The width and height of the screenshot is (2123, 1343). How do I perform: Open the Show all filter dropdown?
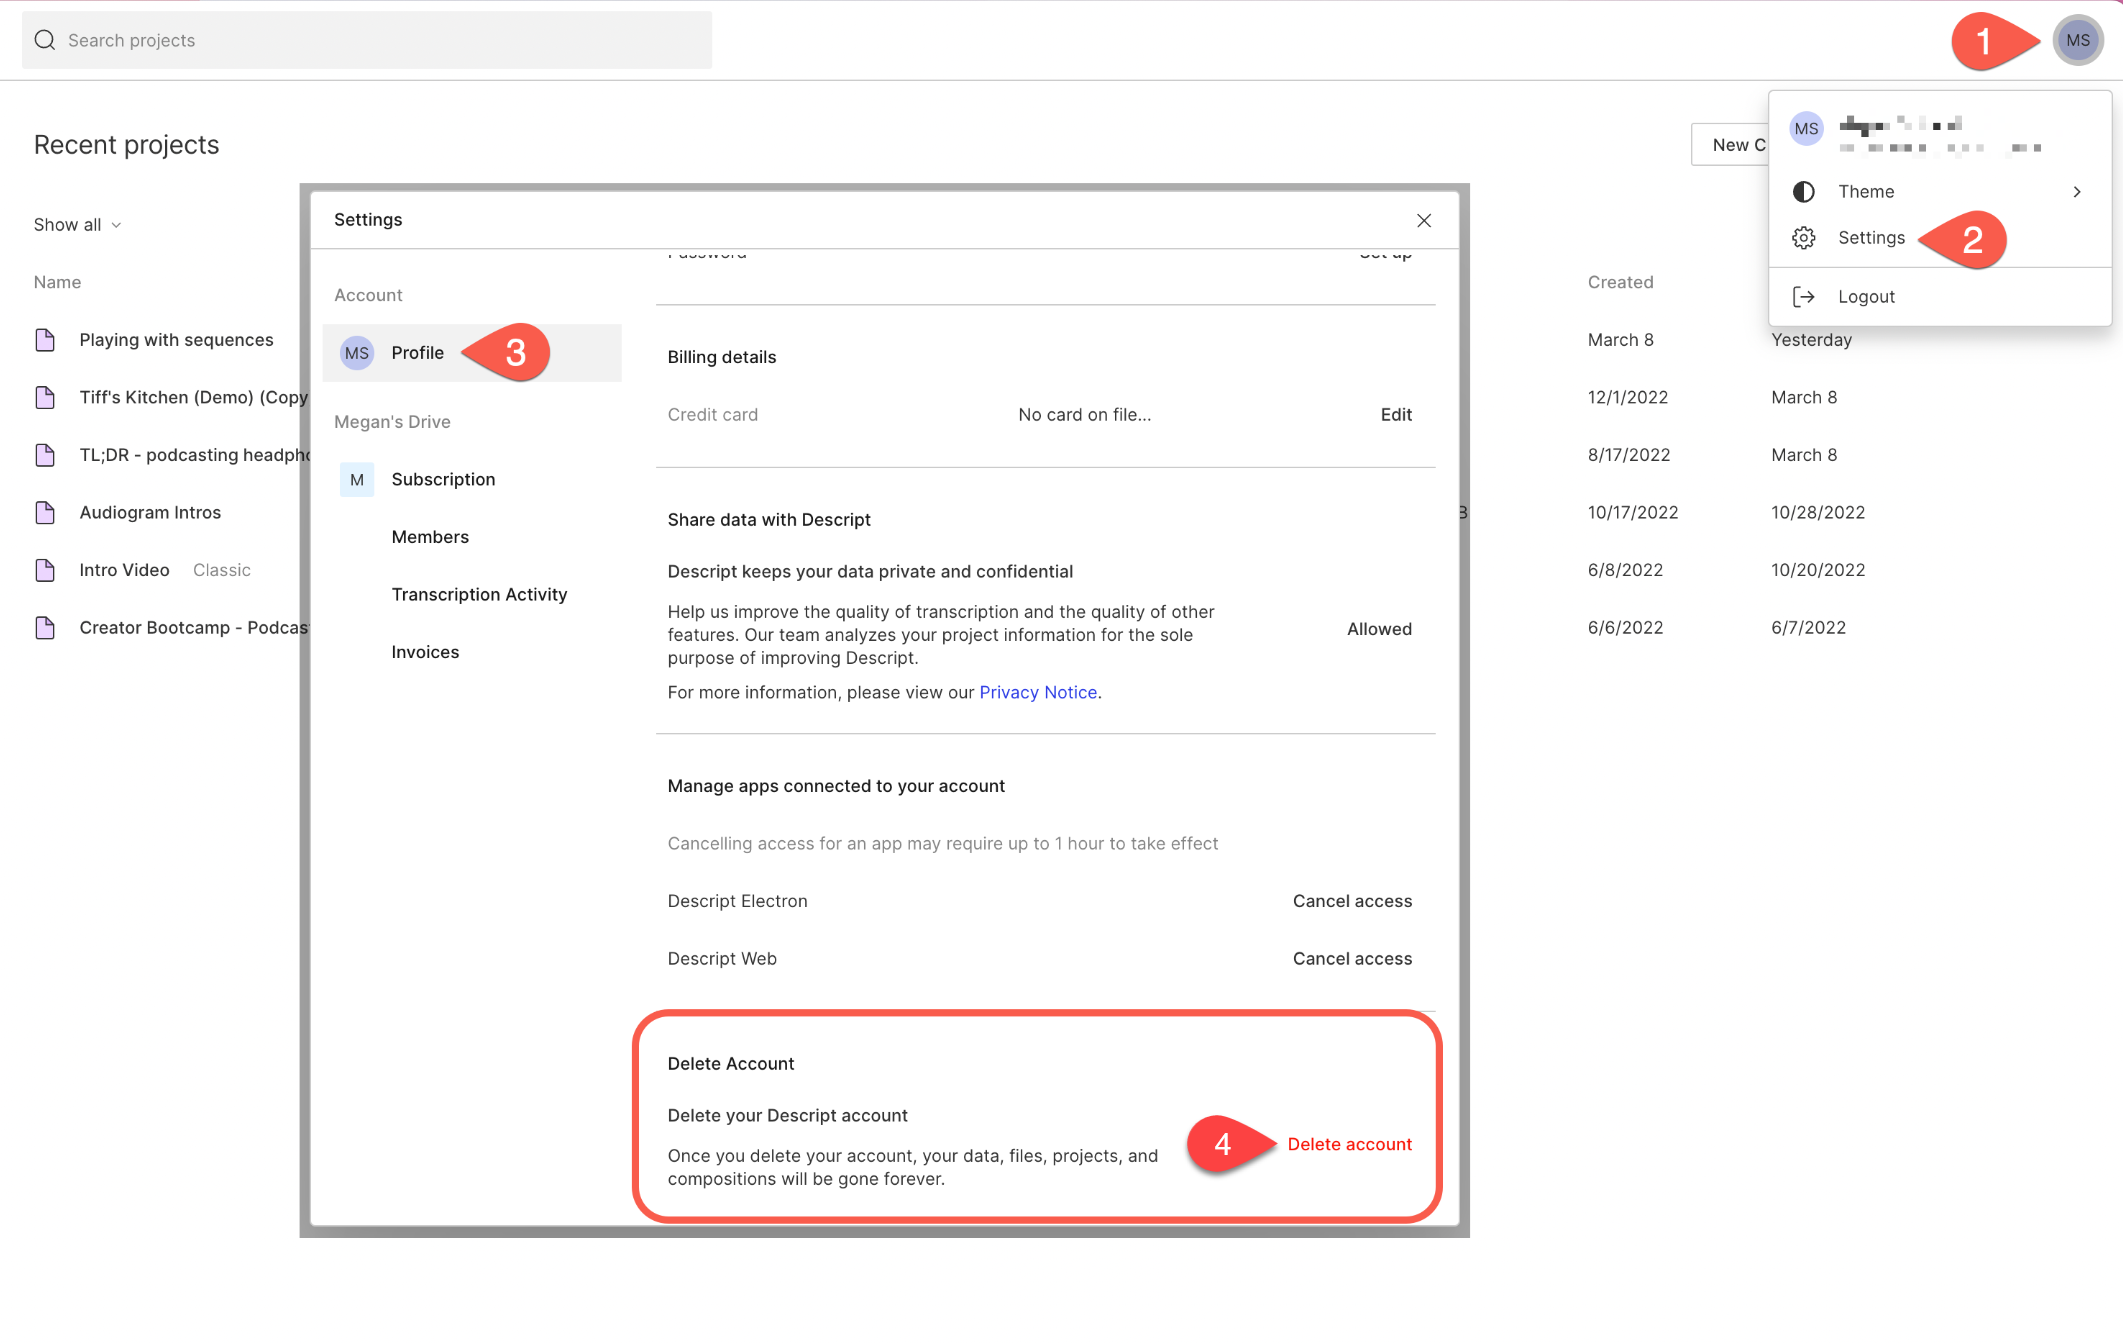[77, 225]
